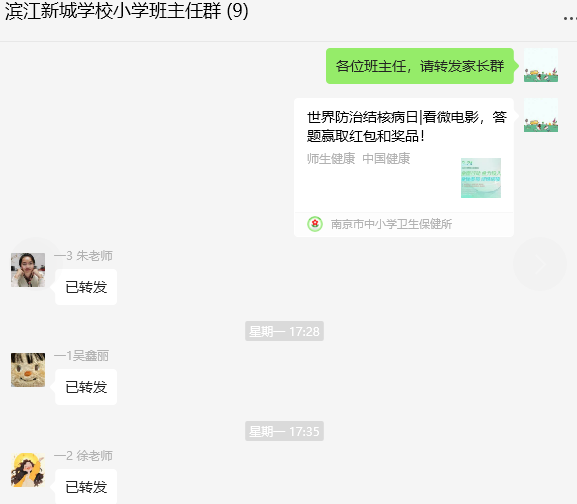Click sender avatar beside green message
This screenshot has width=577, height=504.
coord(541,65)
